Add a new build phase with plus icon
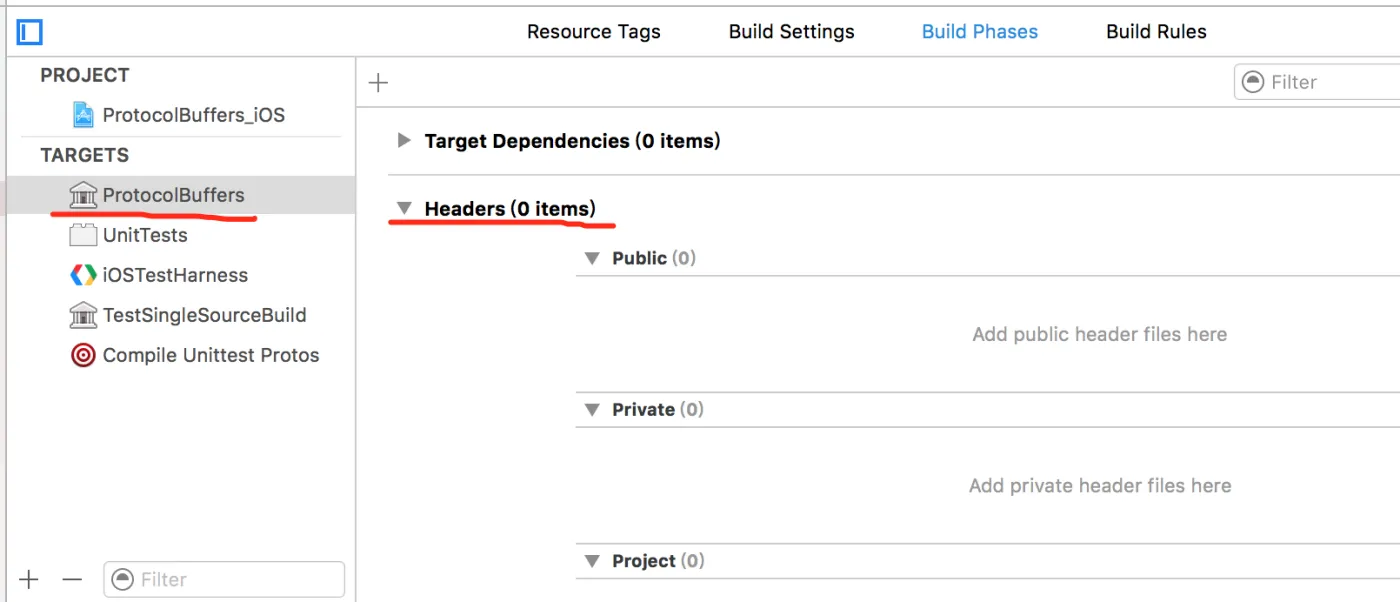Image resolution: width=1400 pixels, height=602 pixels. (378, 83)
